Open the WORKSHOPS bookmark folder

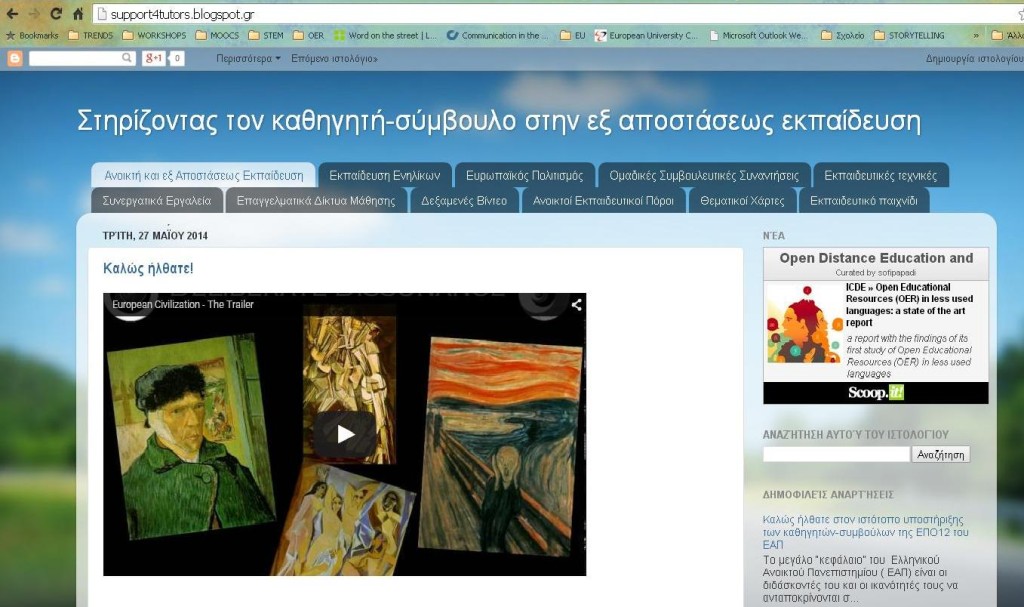154,35
